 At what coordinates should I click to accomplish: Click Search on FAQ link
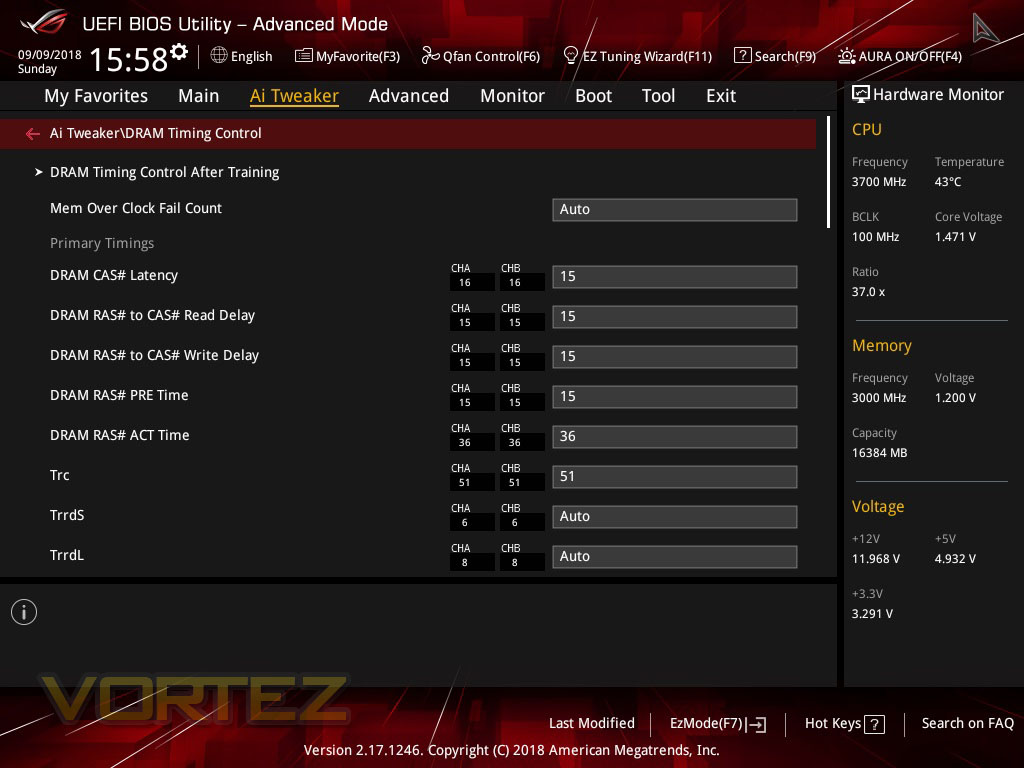967,723
